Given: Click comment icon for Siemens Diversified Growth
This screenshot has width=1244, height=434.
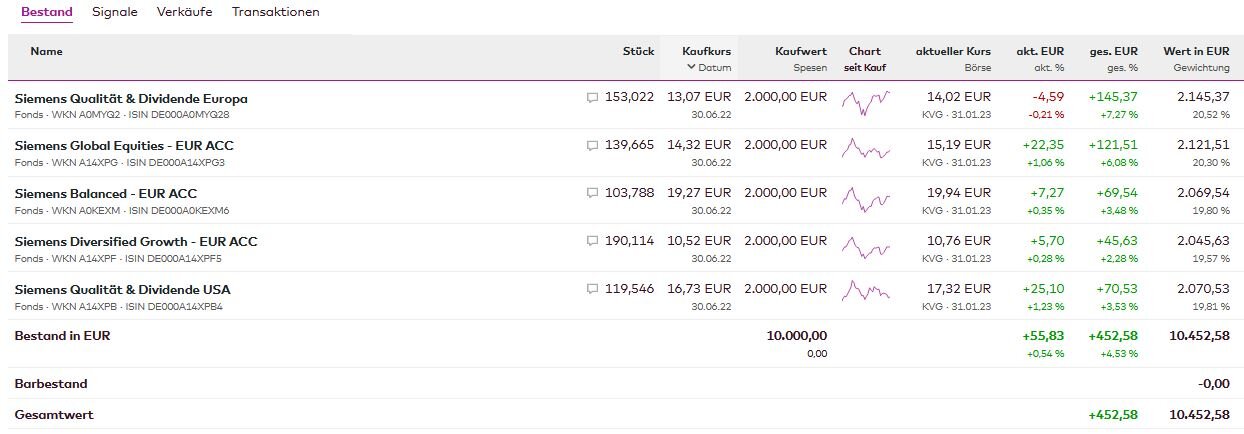Looking at the screenshot, I should [592, 241].
